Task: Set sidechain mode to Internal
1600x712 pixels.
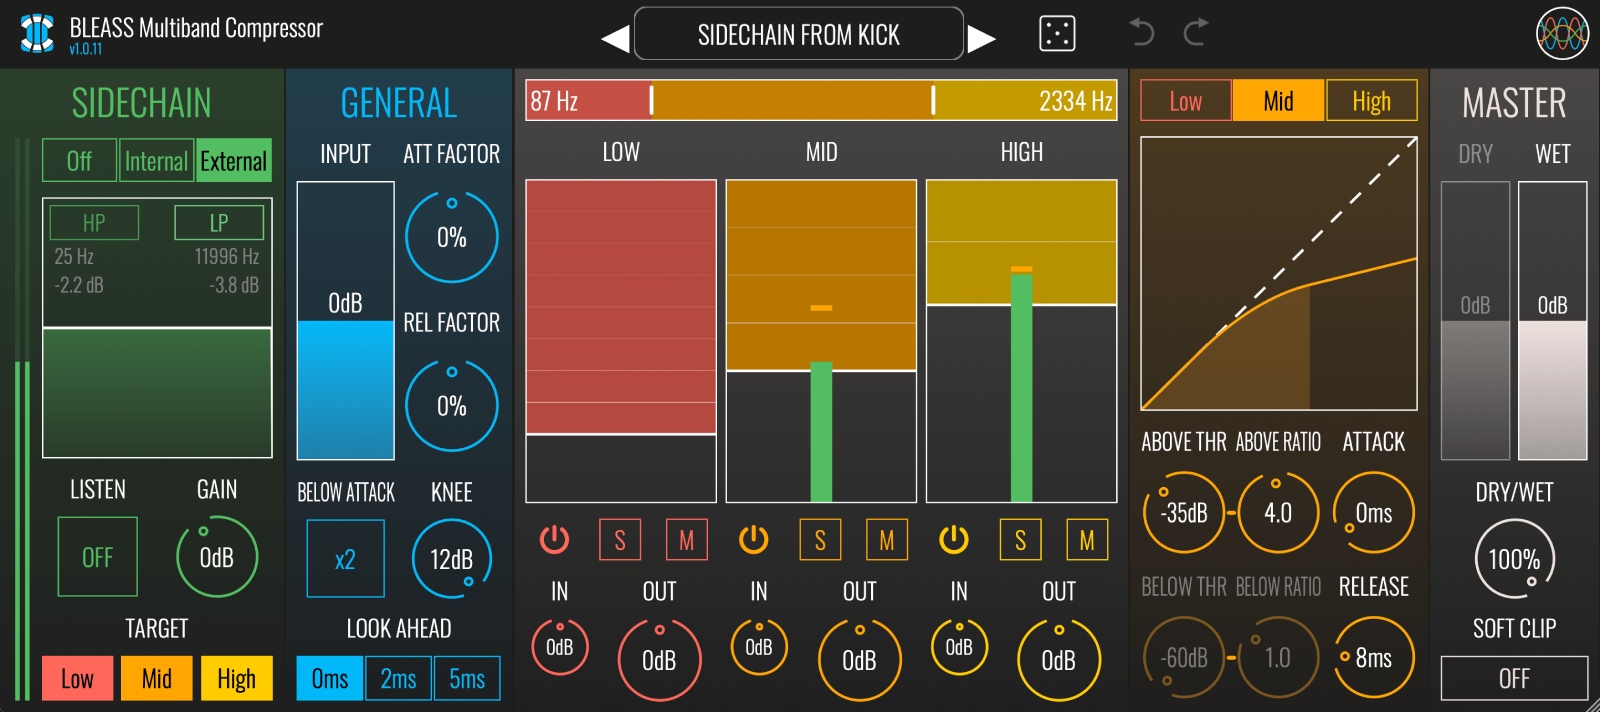Action: click(156, 161)
